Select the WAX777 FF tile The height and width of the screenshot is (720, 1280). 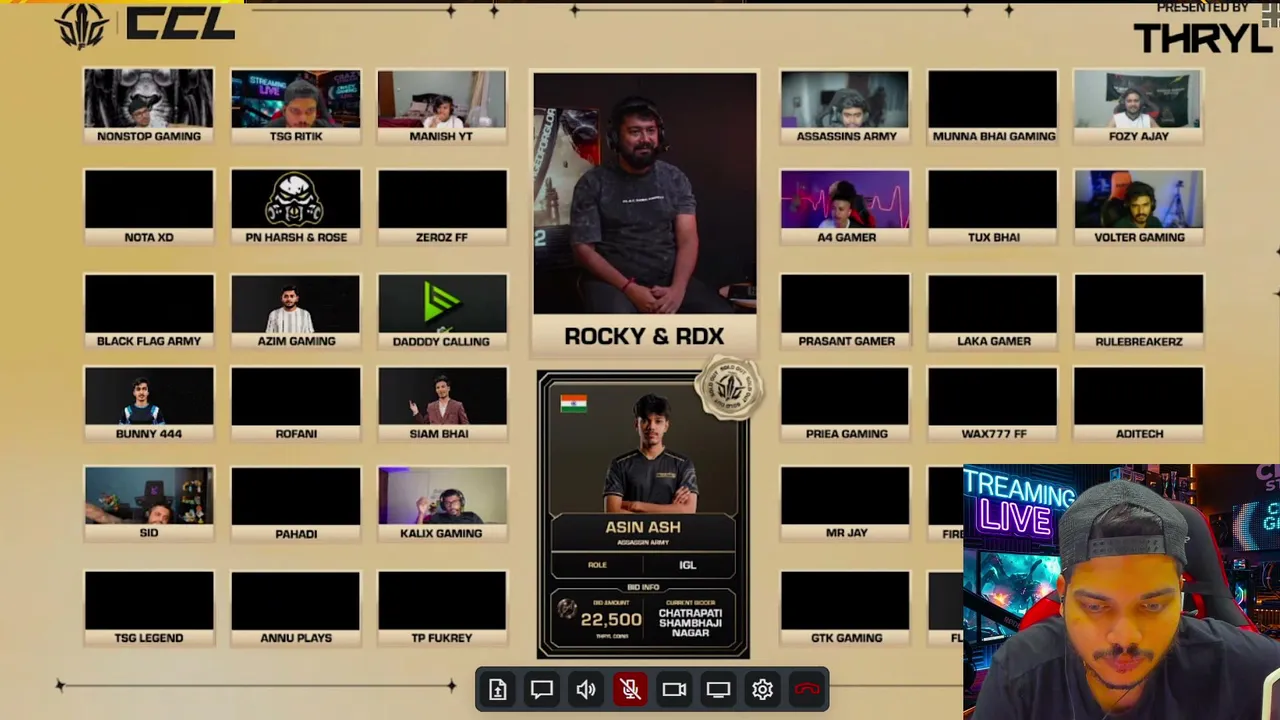tap(993, 404)
